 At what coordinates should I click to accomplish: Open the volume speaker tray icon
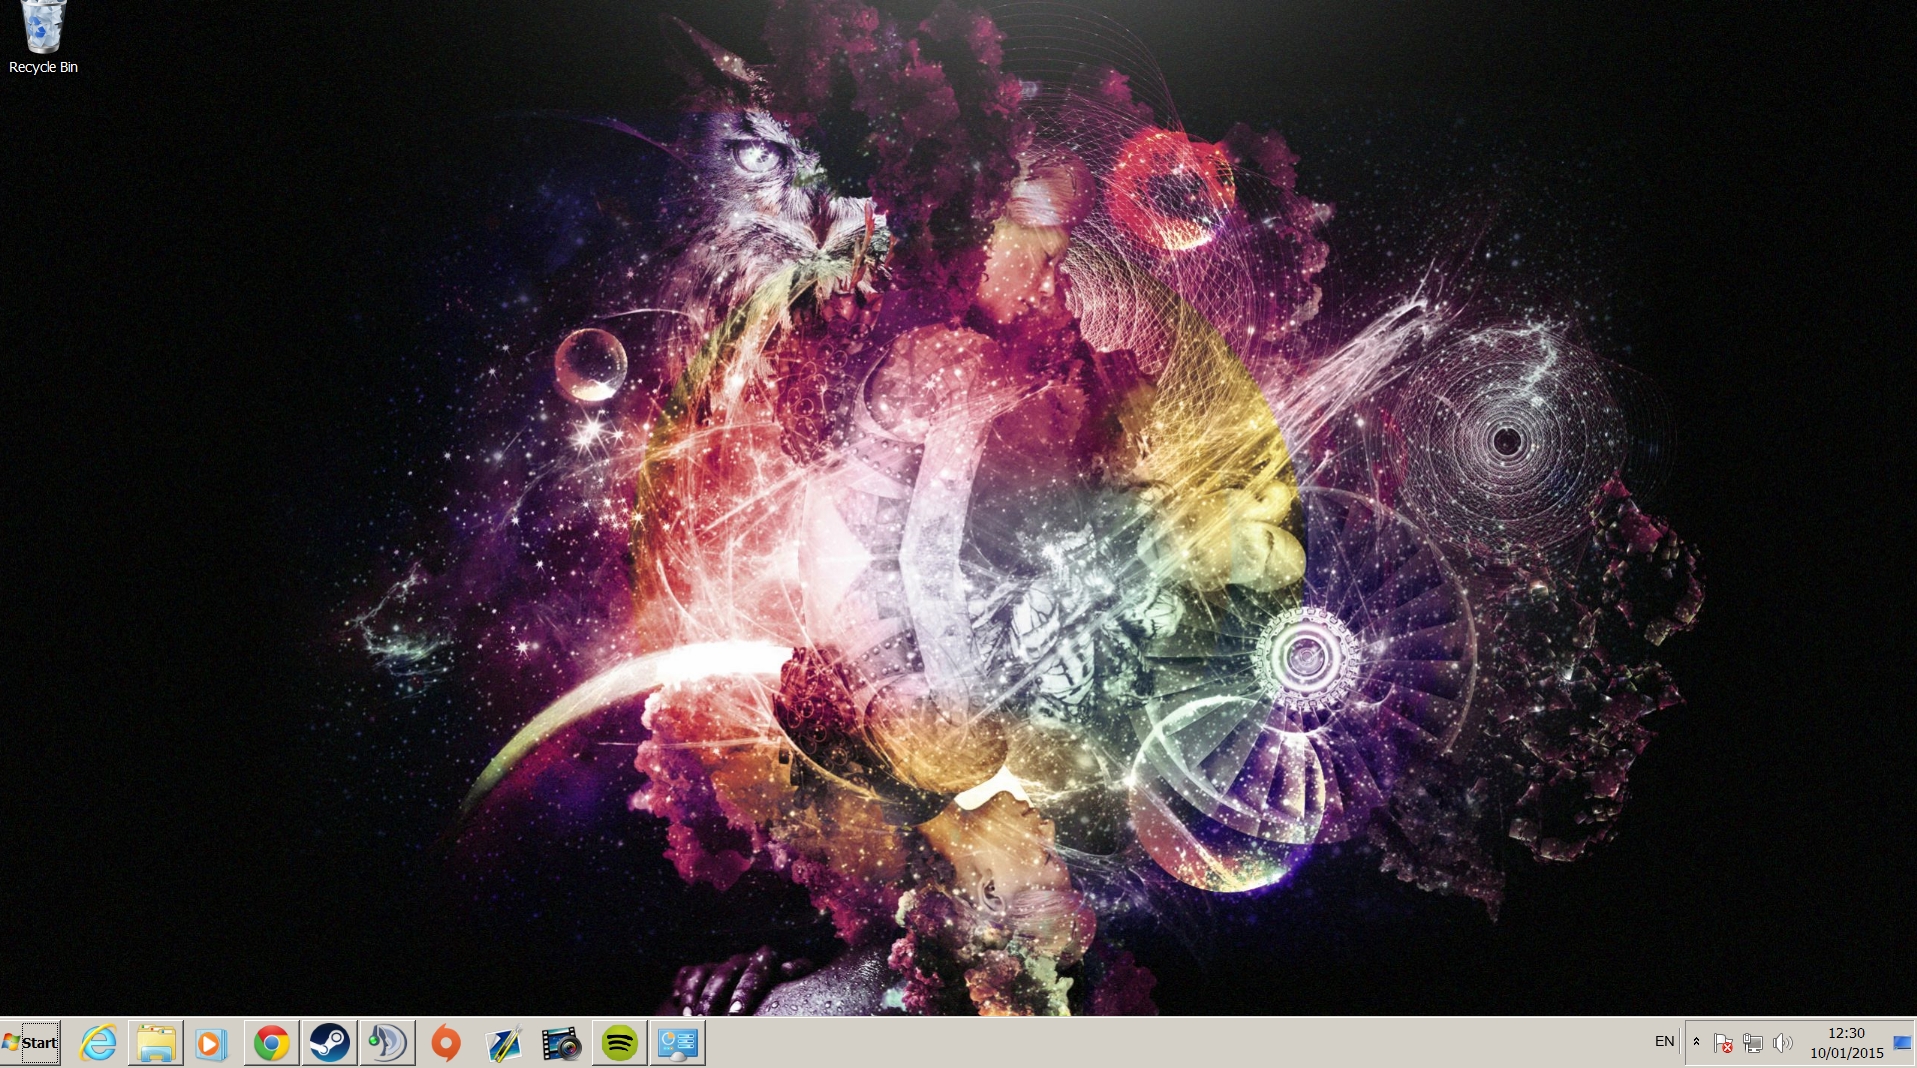coord(1782,1043)
